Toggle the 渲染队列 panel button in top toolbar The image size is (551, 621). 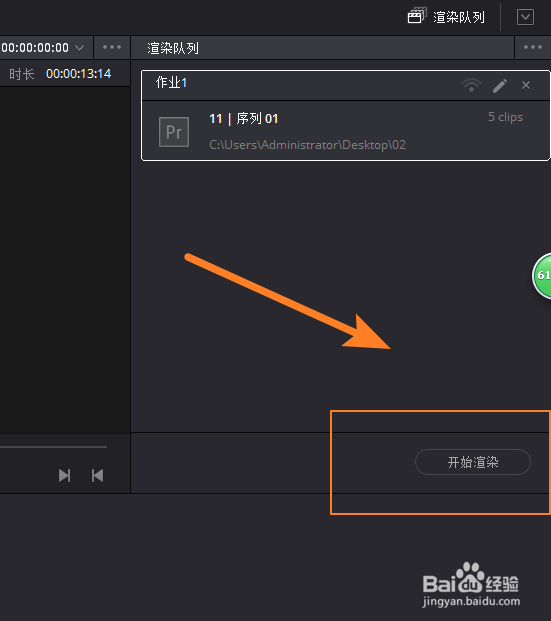tap(446, 17)
